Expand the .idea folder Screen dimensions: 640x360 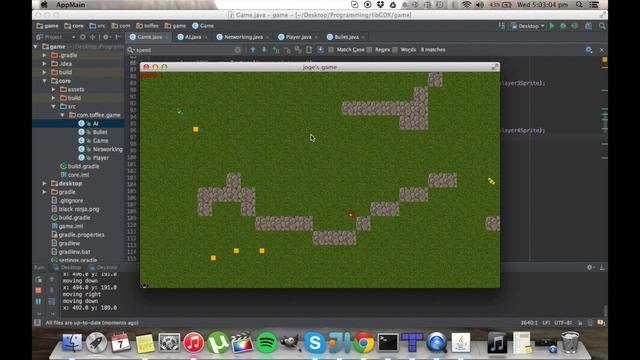(x=44, y=64)
